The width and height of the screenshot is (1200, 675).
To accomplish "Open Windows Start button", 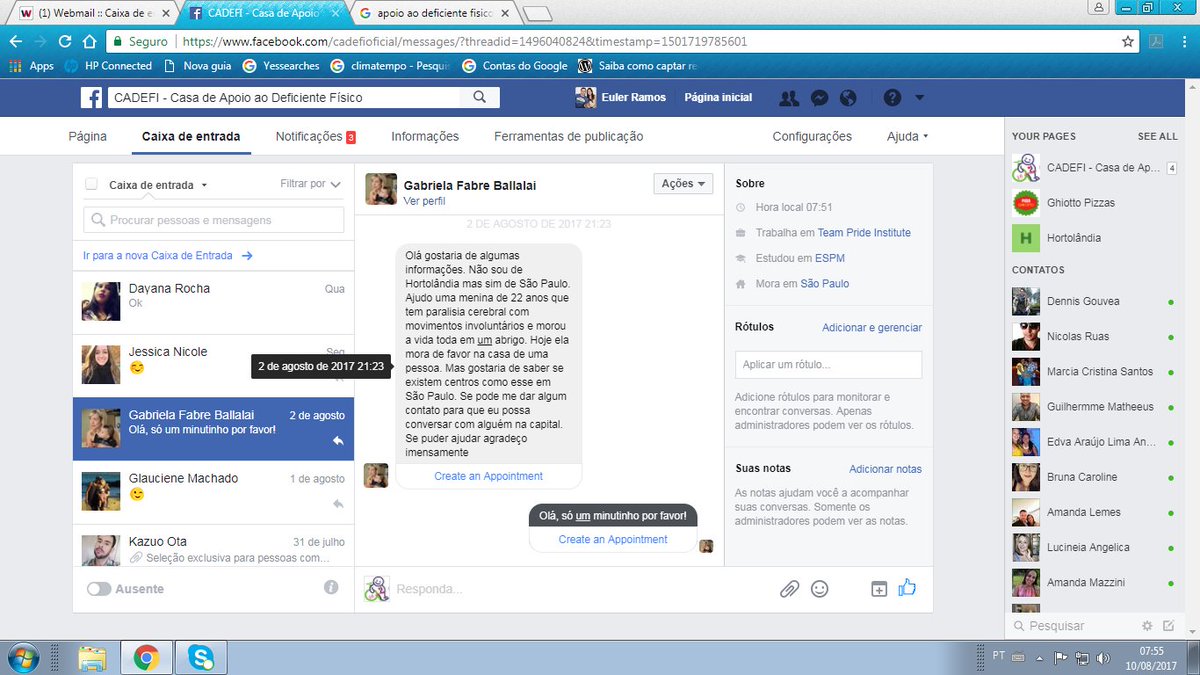I will pyautogui.click(x=22, y=657).
